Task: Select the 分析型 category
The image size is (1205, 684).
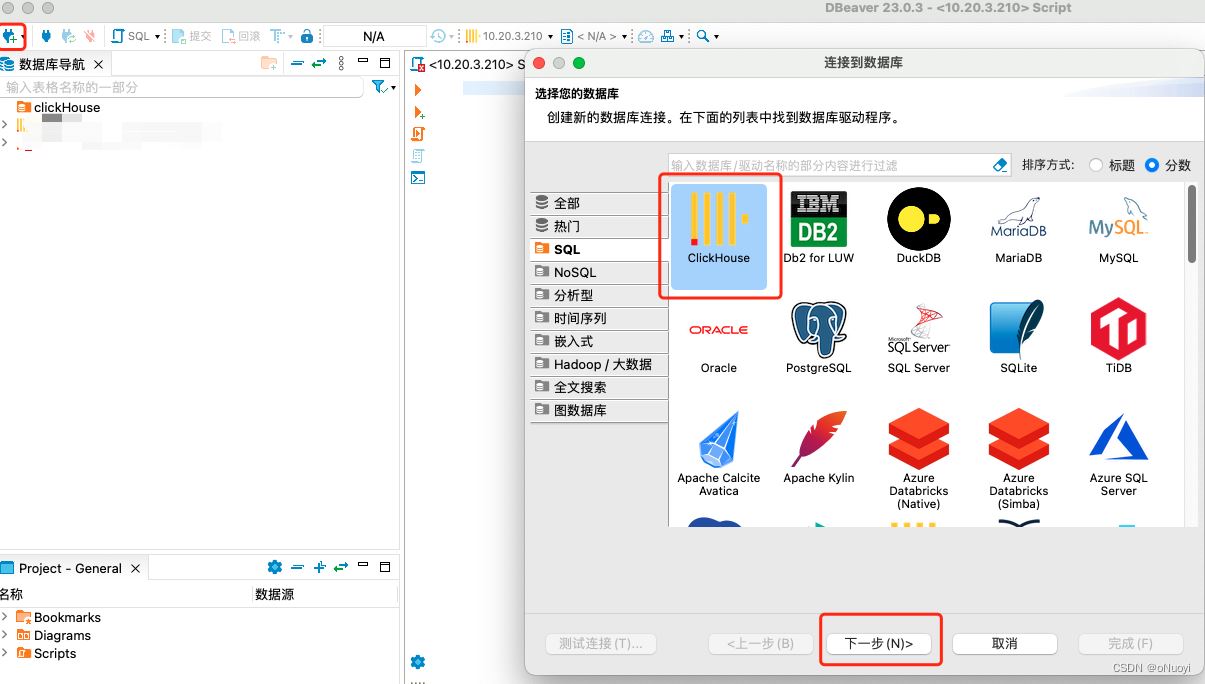Action: (599, 295)
